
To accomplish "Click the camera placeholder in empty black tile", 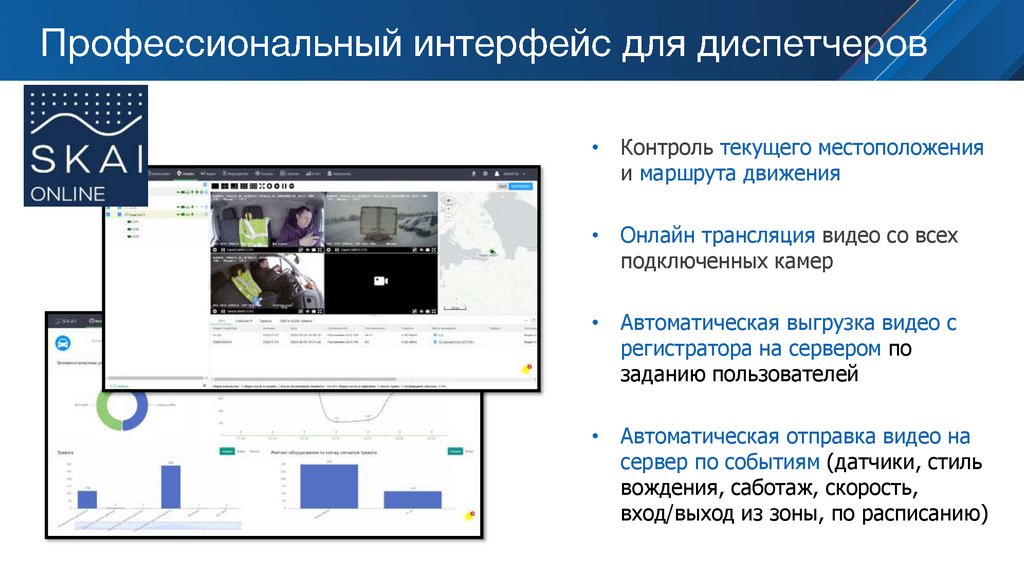I will pos(381,281).
